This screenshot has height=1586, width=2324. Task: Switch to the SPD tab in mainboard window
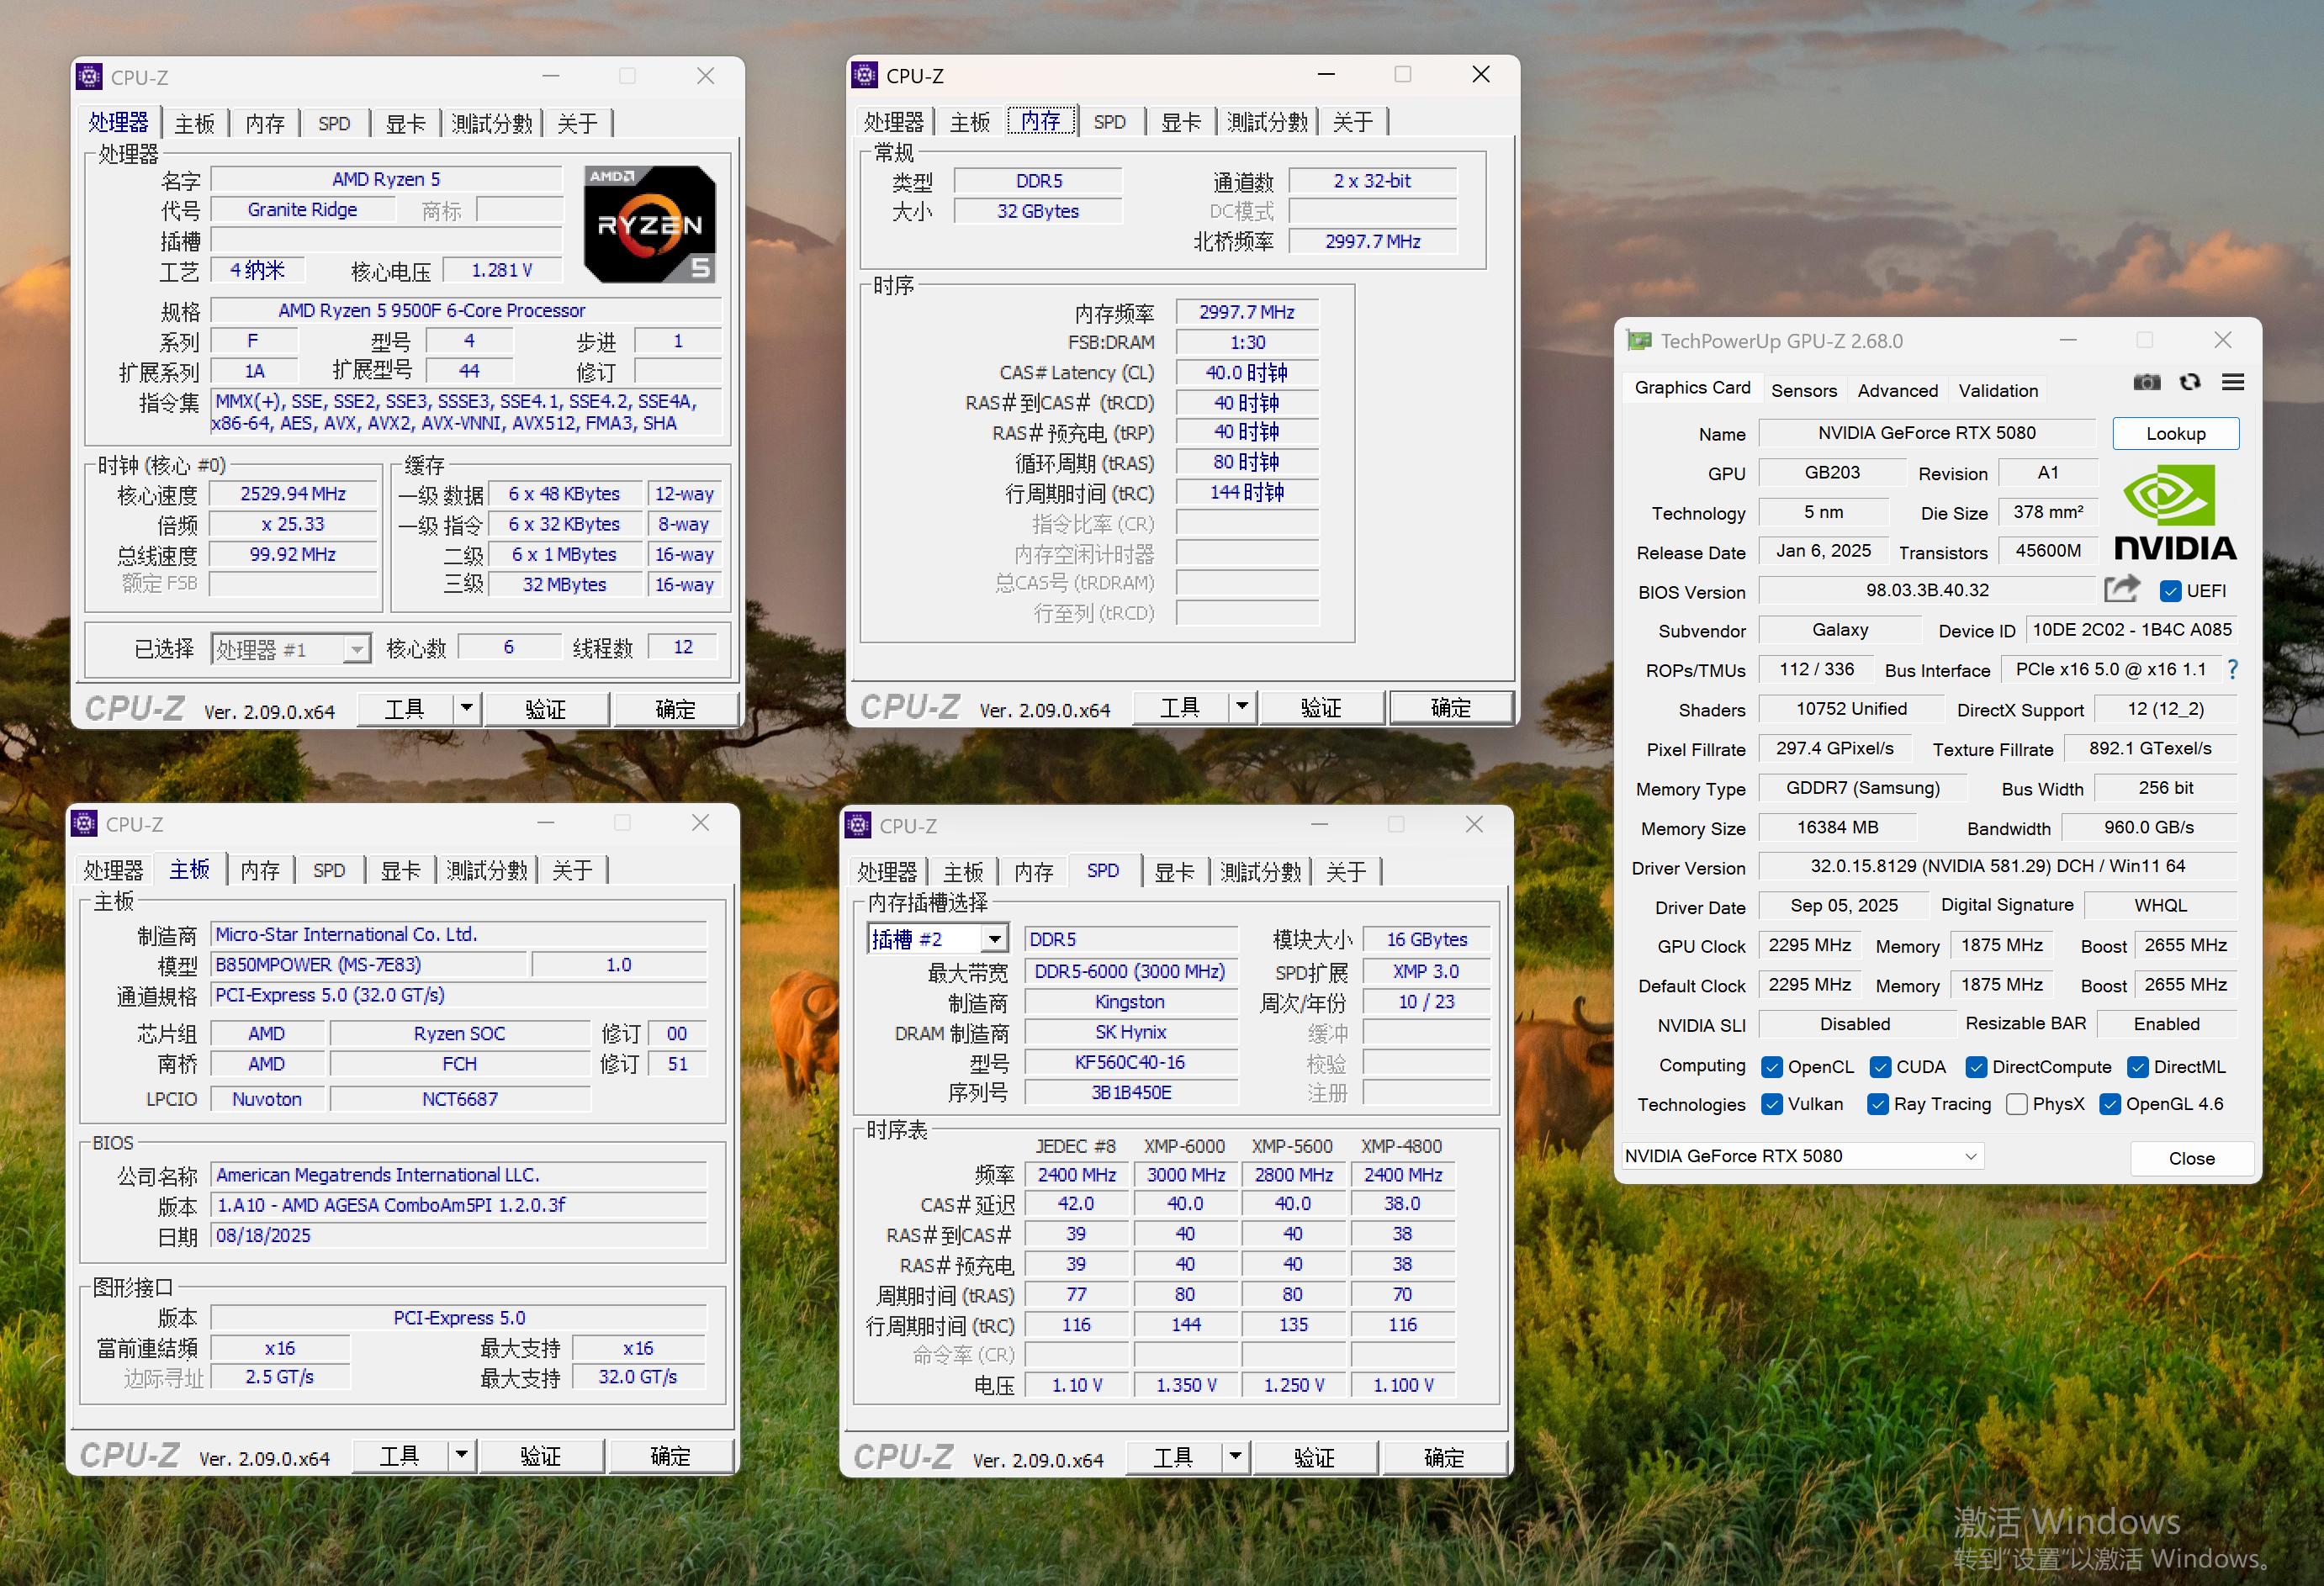[x=328, y=870]
